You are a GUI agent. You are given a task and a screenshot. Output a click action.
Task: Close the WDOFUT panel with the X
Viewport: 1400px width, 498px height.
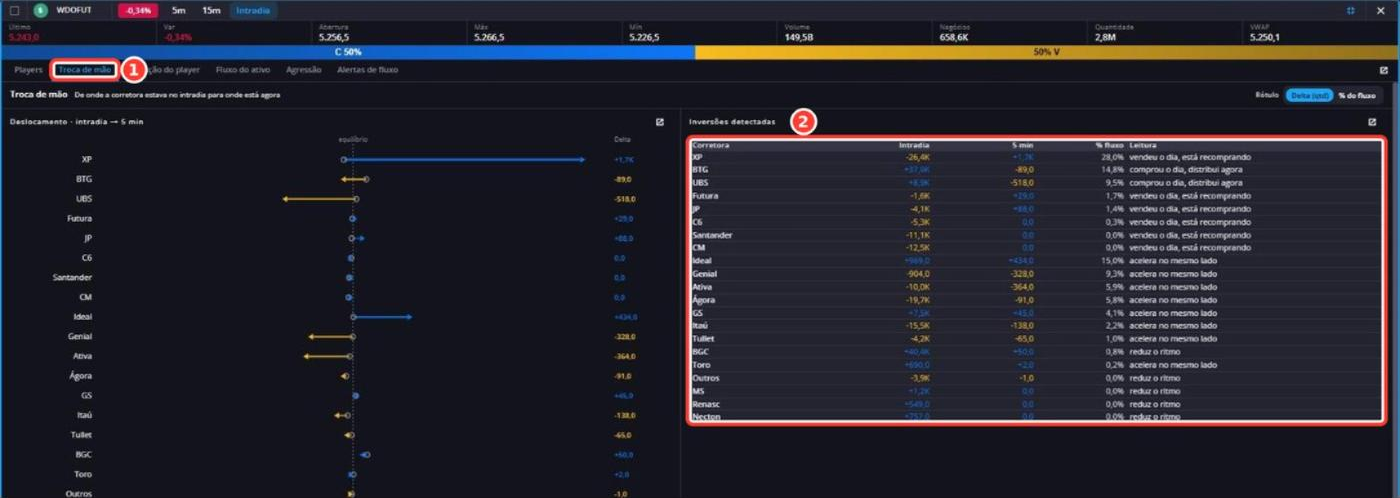1381,10
